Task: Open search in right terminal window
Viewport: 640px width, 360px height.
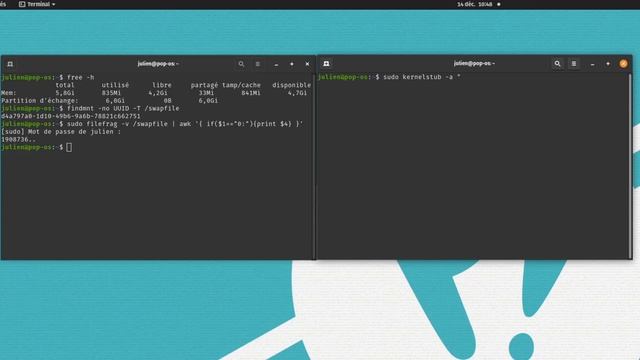Action: (x=558, y=64)
